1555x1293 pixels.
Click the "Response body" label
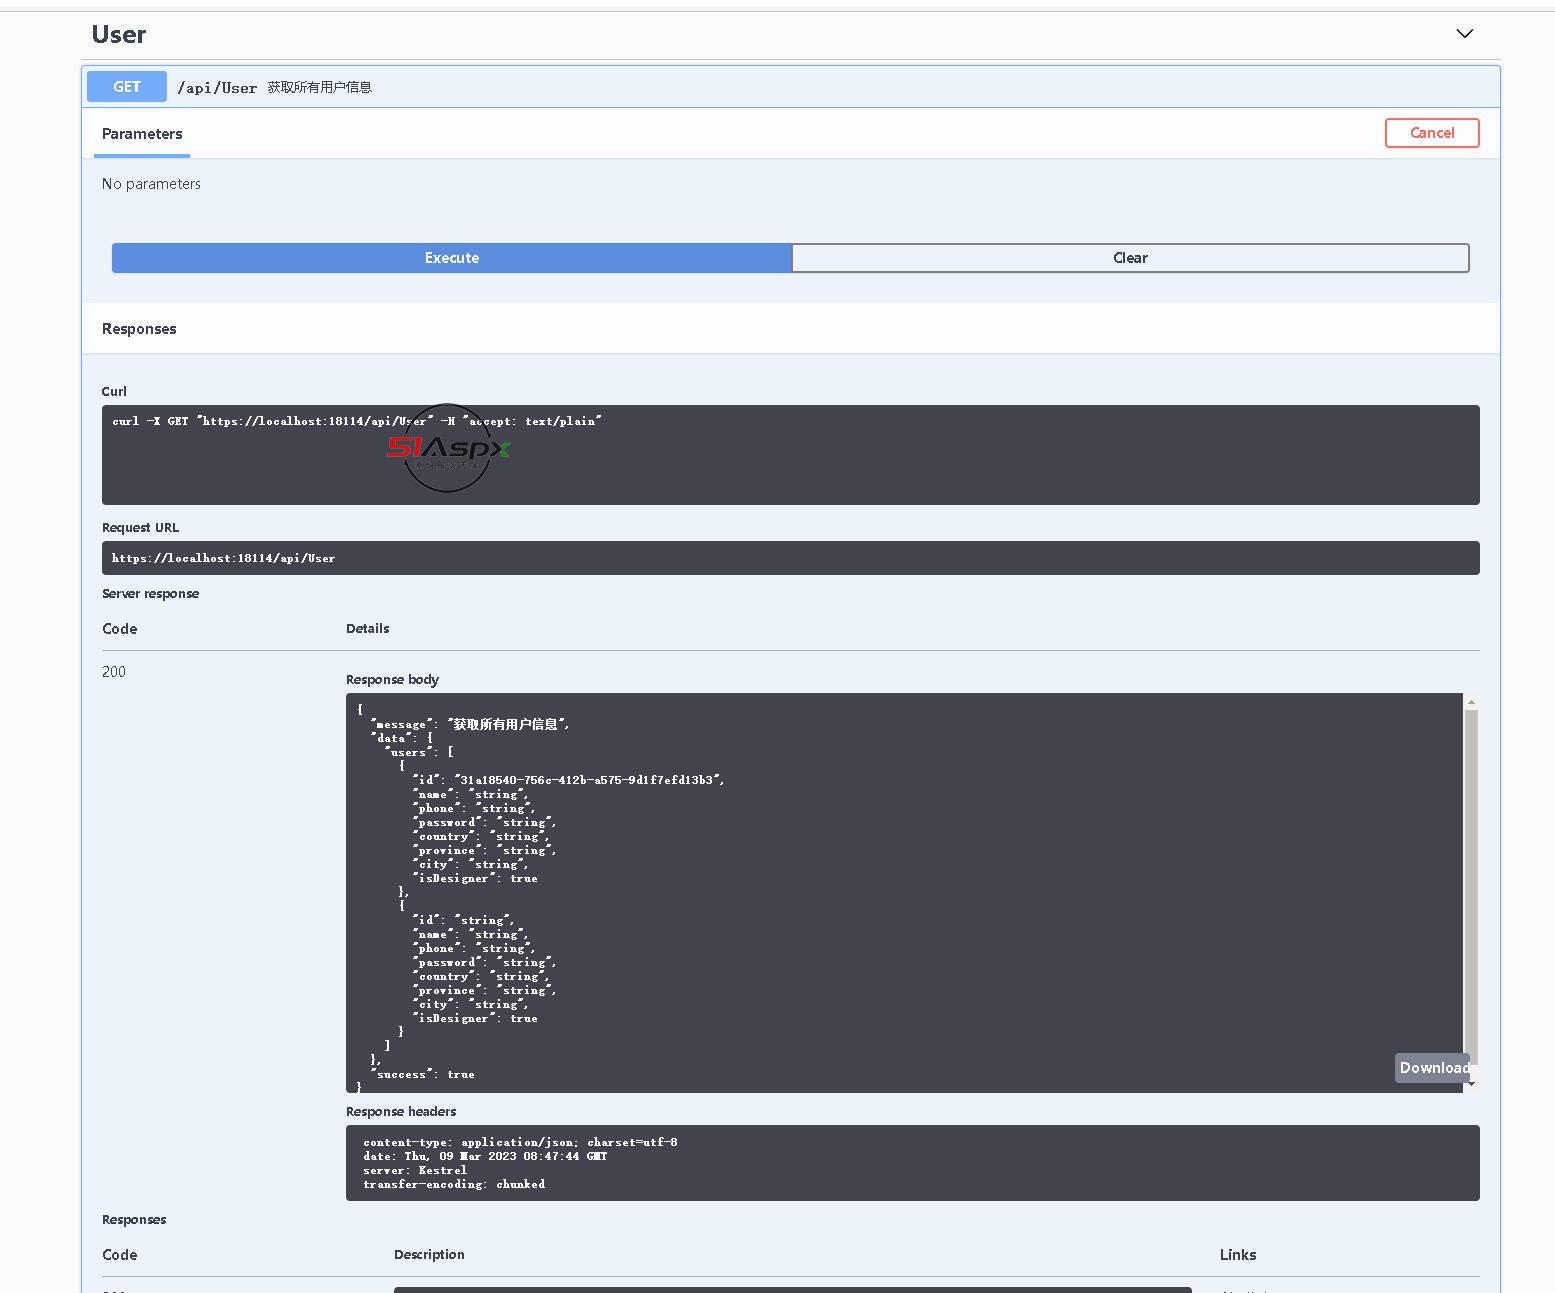pyautogui.click(x=392, y=680)
